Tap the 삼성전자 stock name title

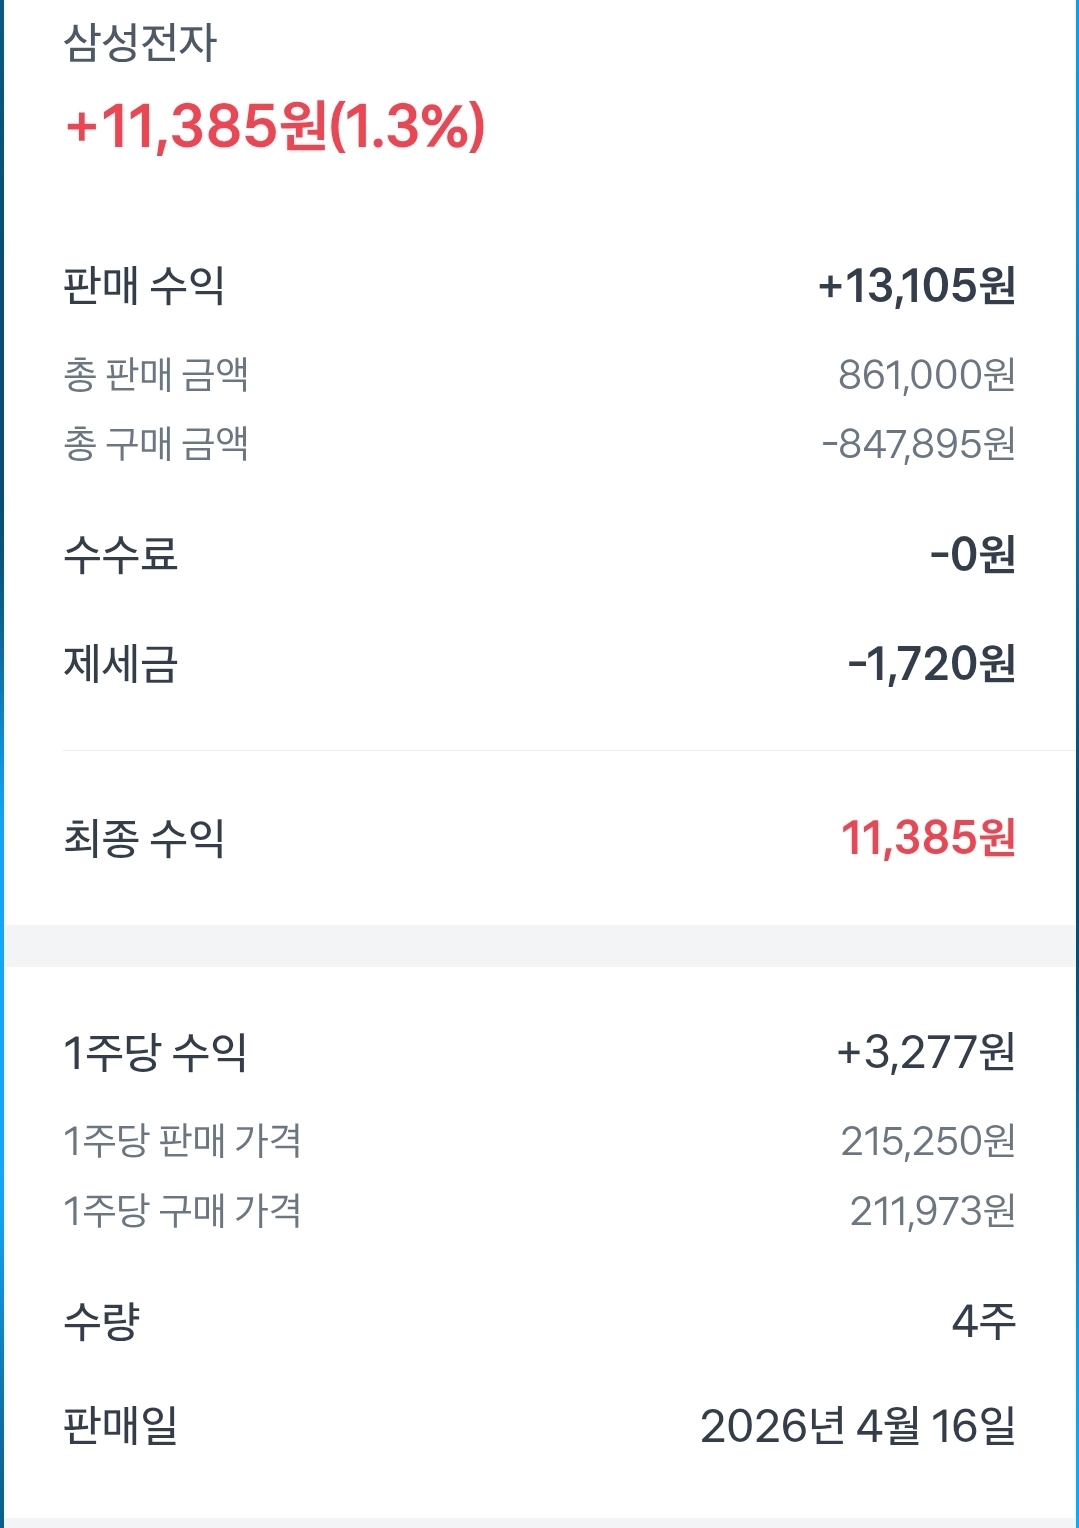click(140, 42)
